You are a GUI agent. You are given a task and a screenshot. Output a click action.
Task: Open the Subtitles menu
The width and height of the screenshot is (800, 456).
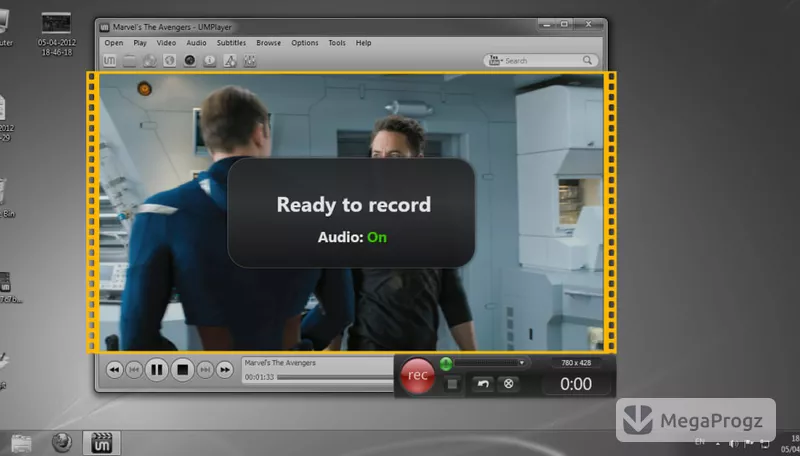click(231, 43)
